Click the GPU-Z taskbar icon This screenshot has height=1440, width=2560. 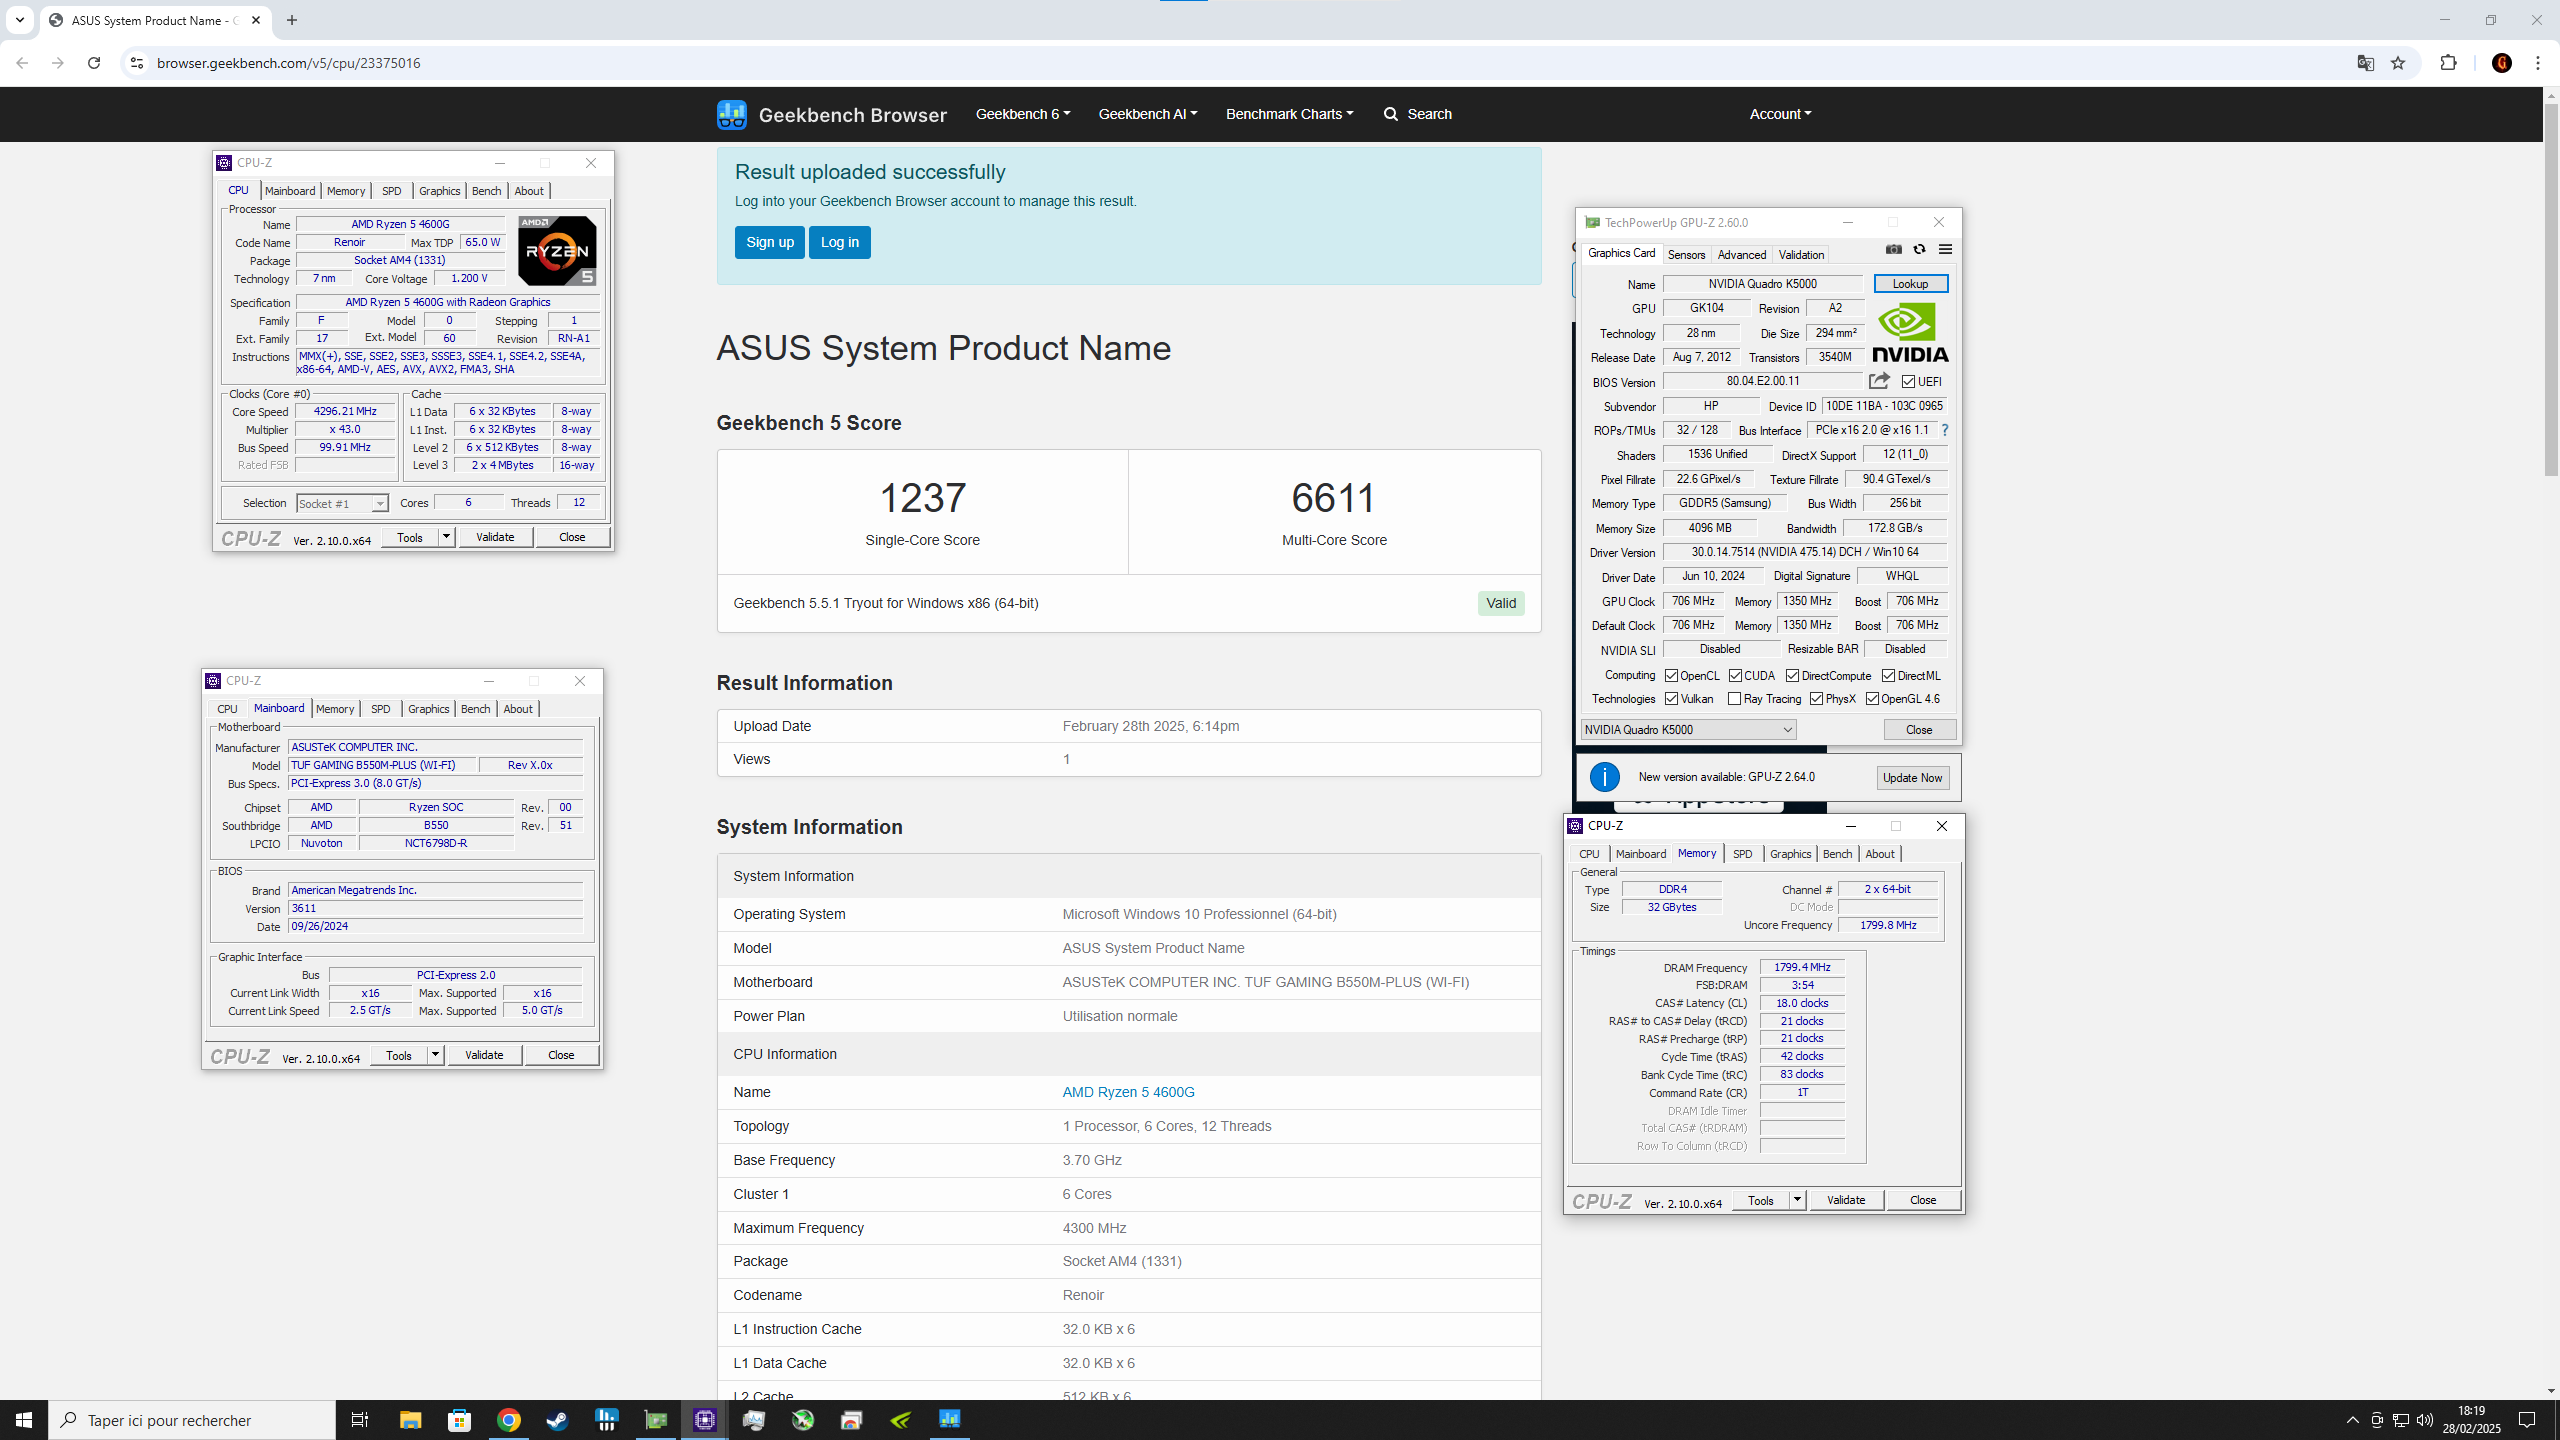point(655,1420)
